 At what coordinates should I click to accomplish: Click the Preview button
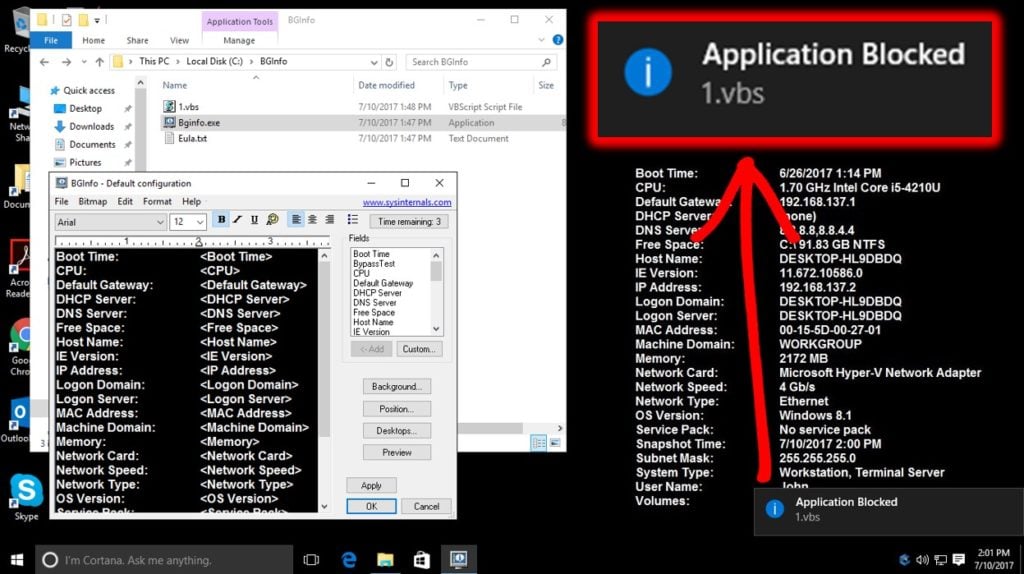tap(396, 453)
